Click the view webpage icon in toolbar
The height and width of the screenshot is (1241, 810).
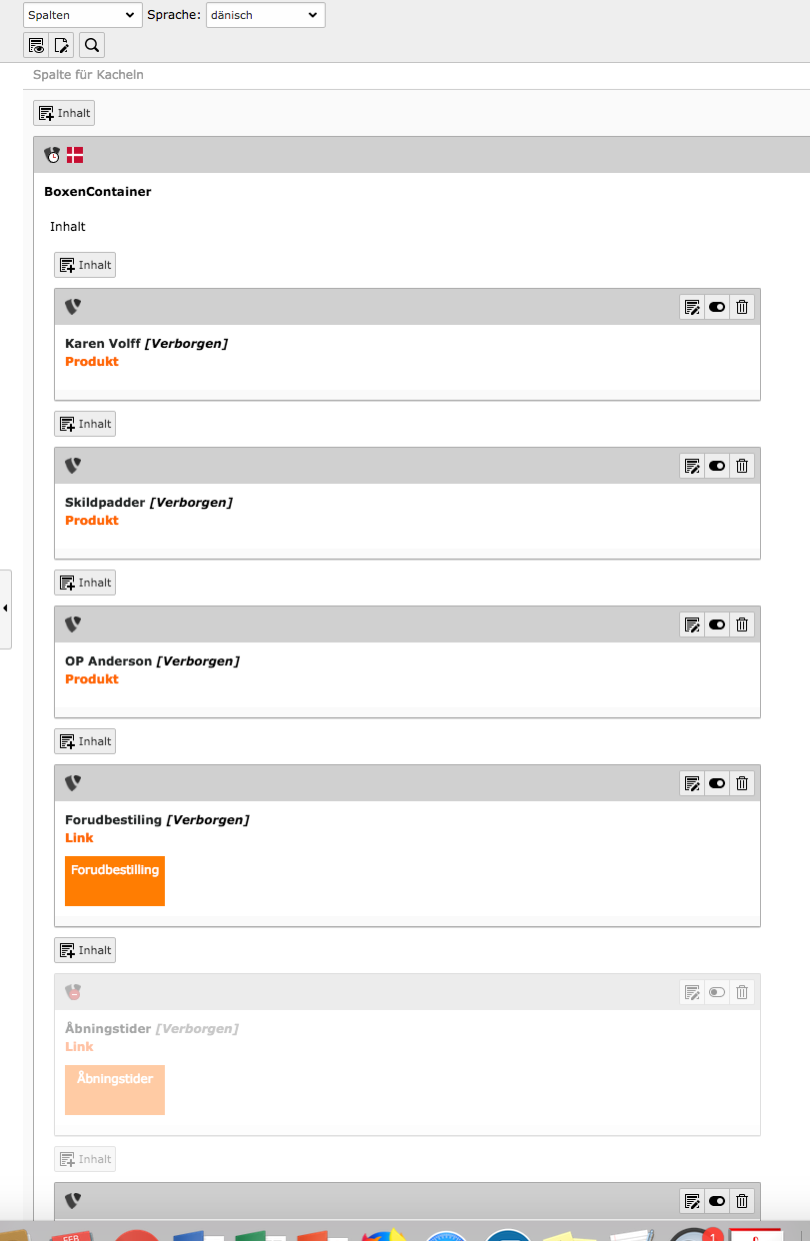tap(36, 45)
